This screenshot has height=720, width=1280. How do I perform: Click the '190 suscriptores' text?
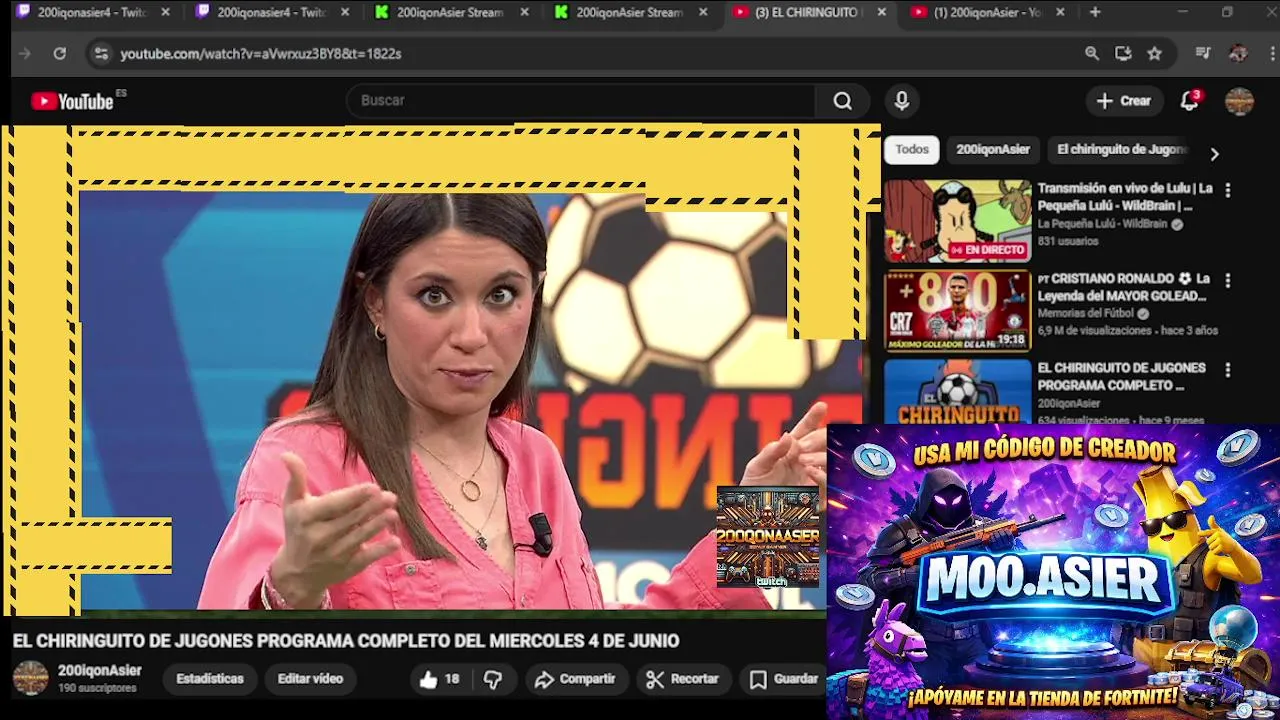click(97, 689)
